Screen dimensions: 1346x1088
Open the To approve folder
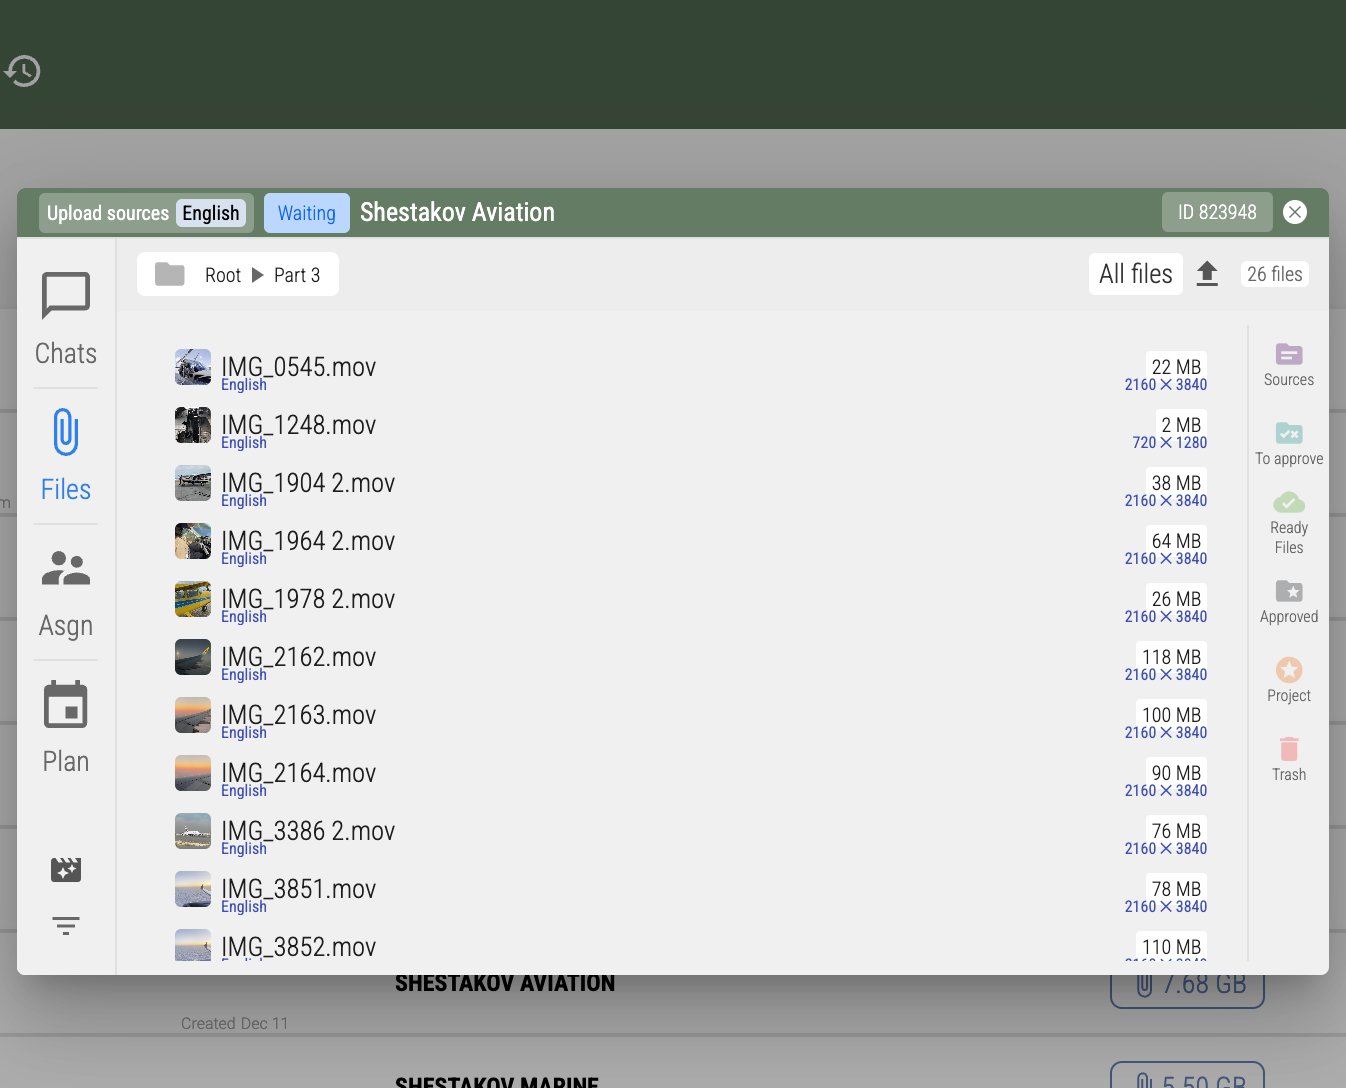point(1288,443)
